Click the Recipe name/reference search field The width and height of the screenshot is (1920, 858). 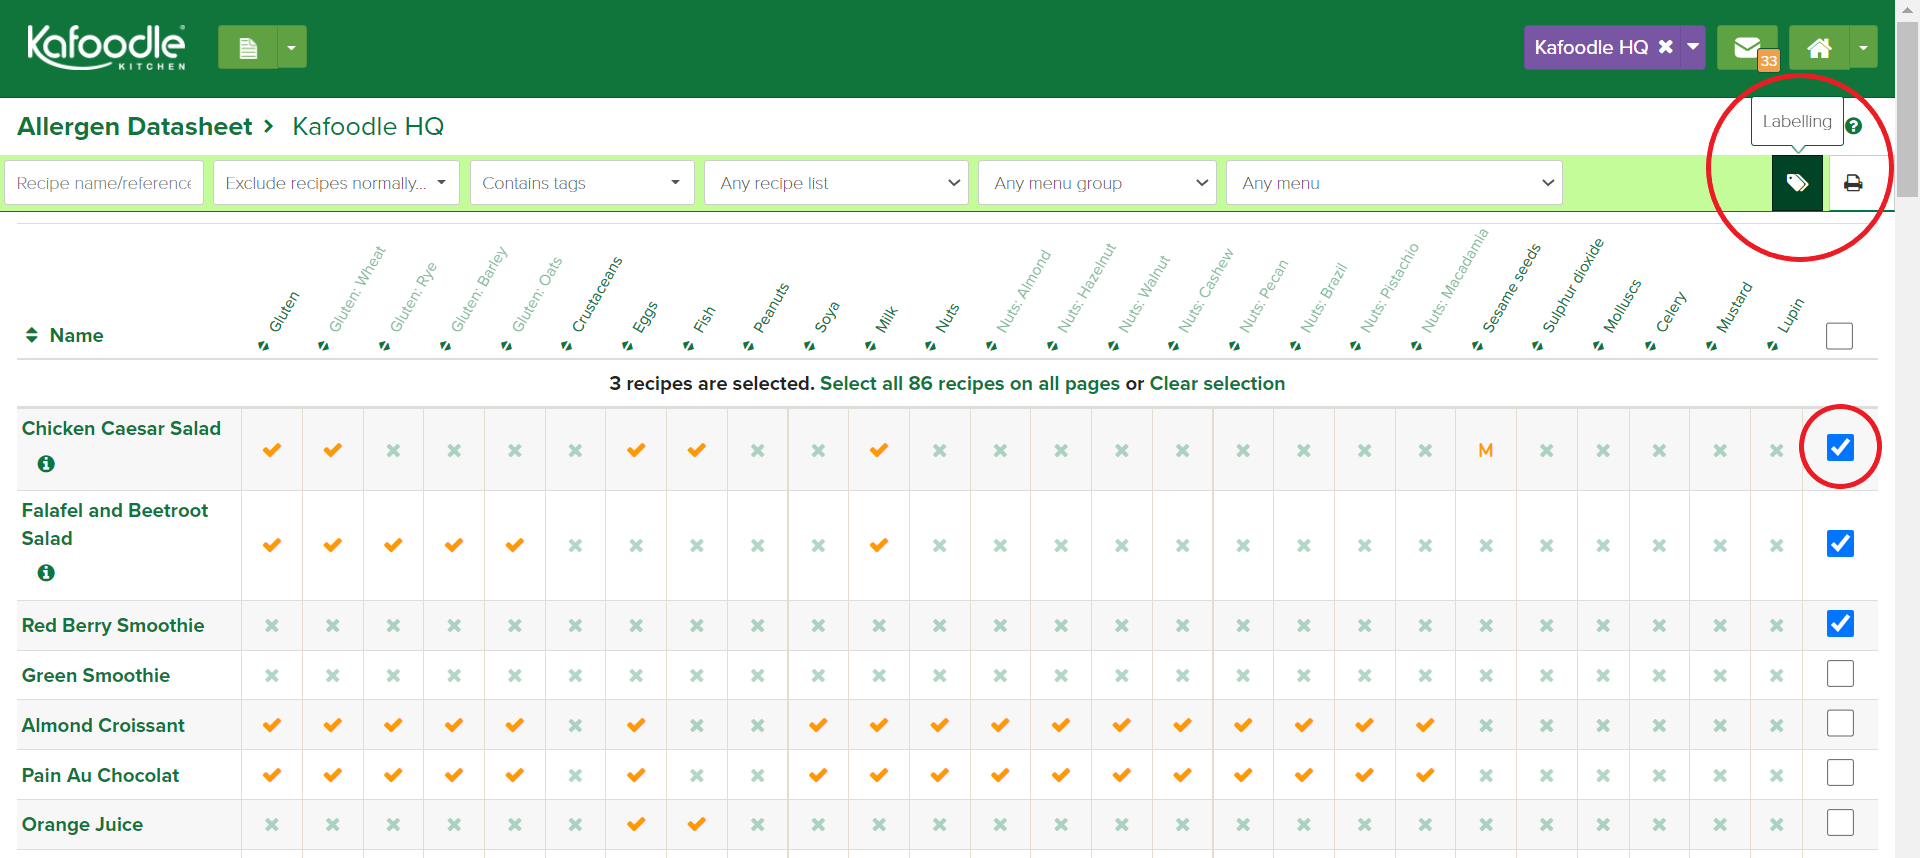(104, 183)
